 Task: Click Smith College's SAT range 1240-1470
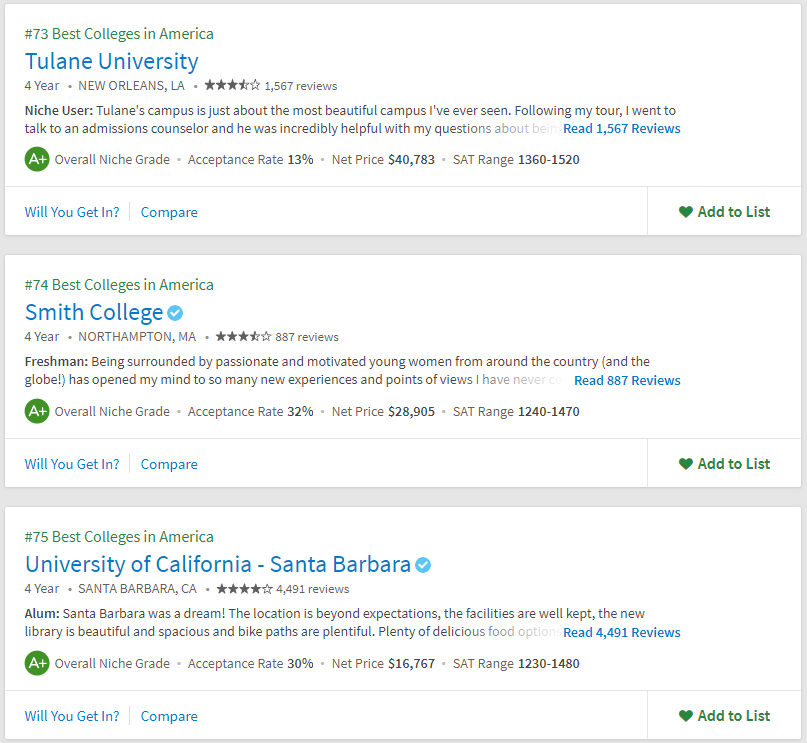[549, 412]
